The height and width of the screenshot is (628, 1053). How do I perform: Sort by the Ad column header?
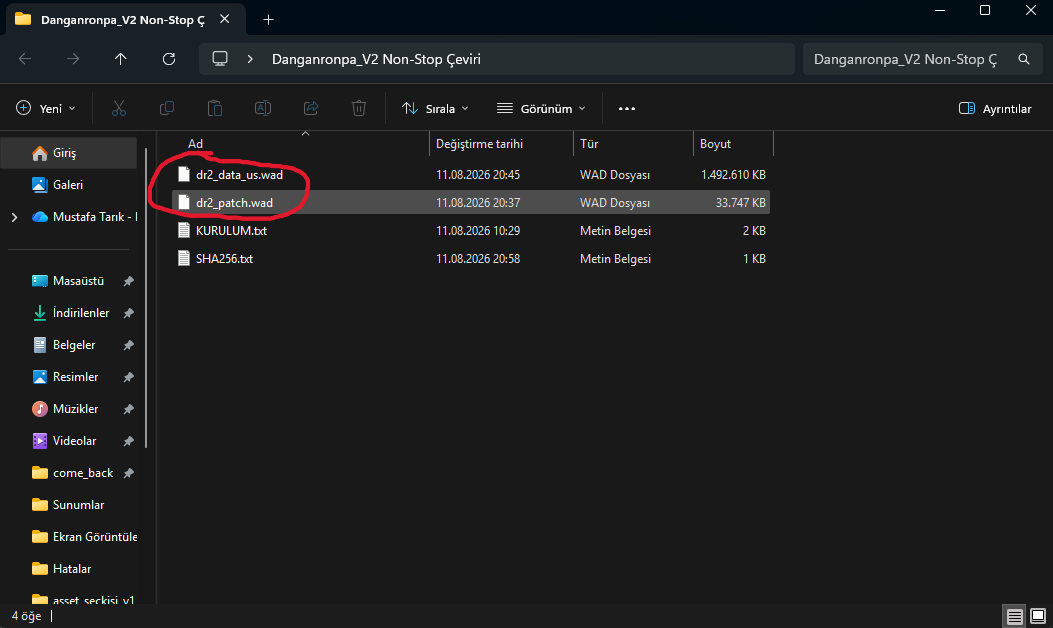coord(195,144)
